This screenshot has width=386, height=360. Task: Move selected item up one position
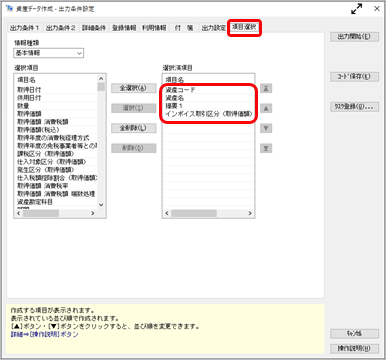pos(266,108)
